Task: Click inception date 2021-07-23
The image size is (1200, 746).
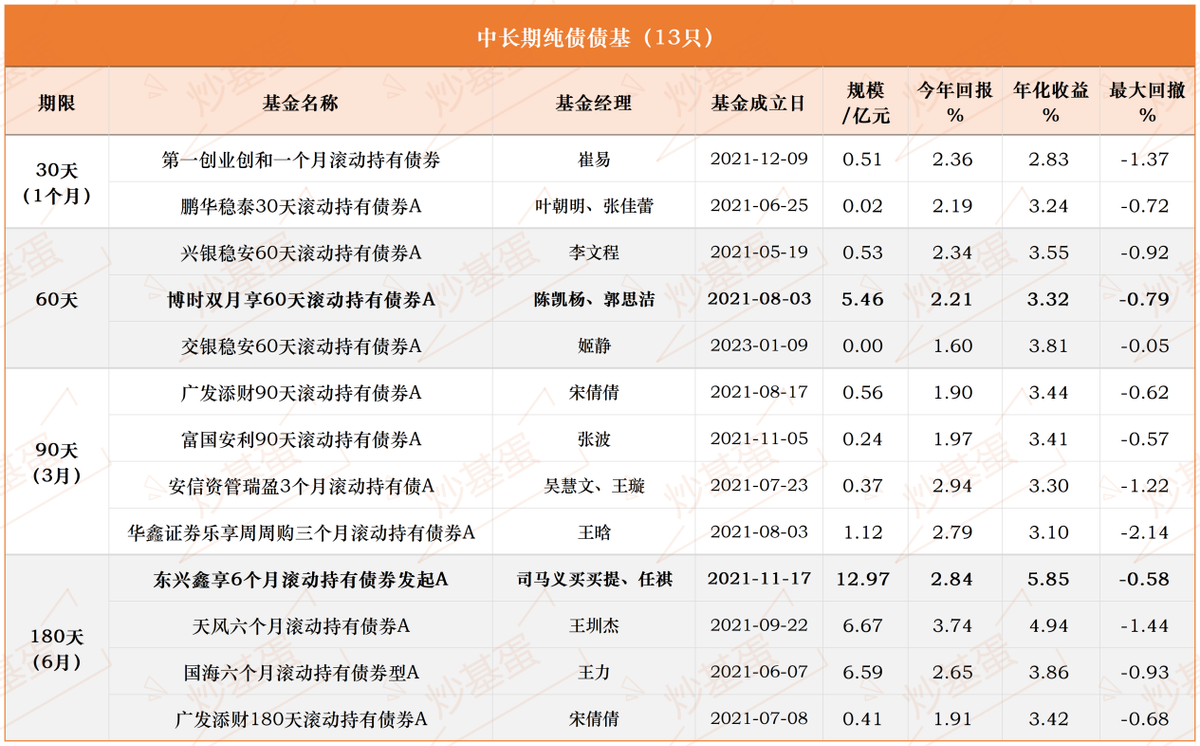Action: 758,486
